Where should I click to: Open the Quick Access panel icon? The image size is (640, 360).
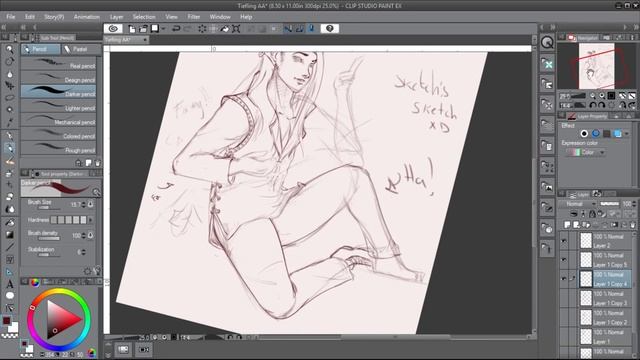[x=547, y=42]
